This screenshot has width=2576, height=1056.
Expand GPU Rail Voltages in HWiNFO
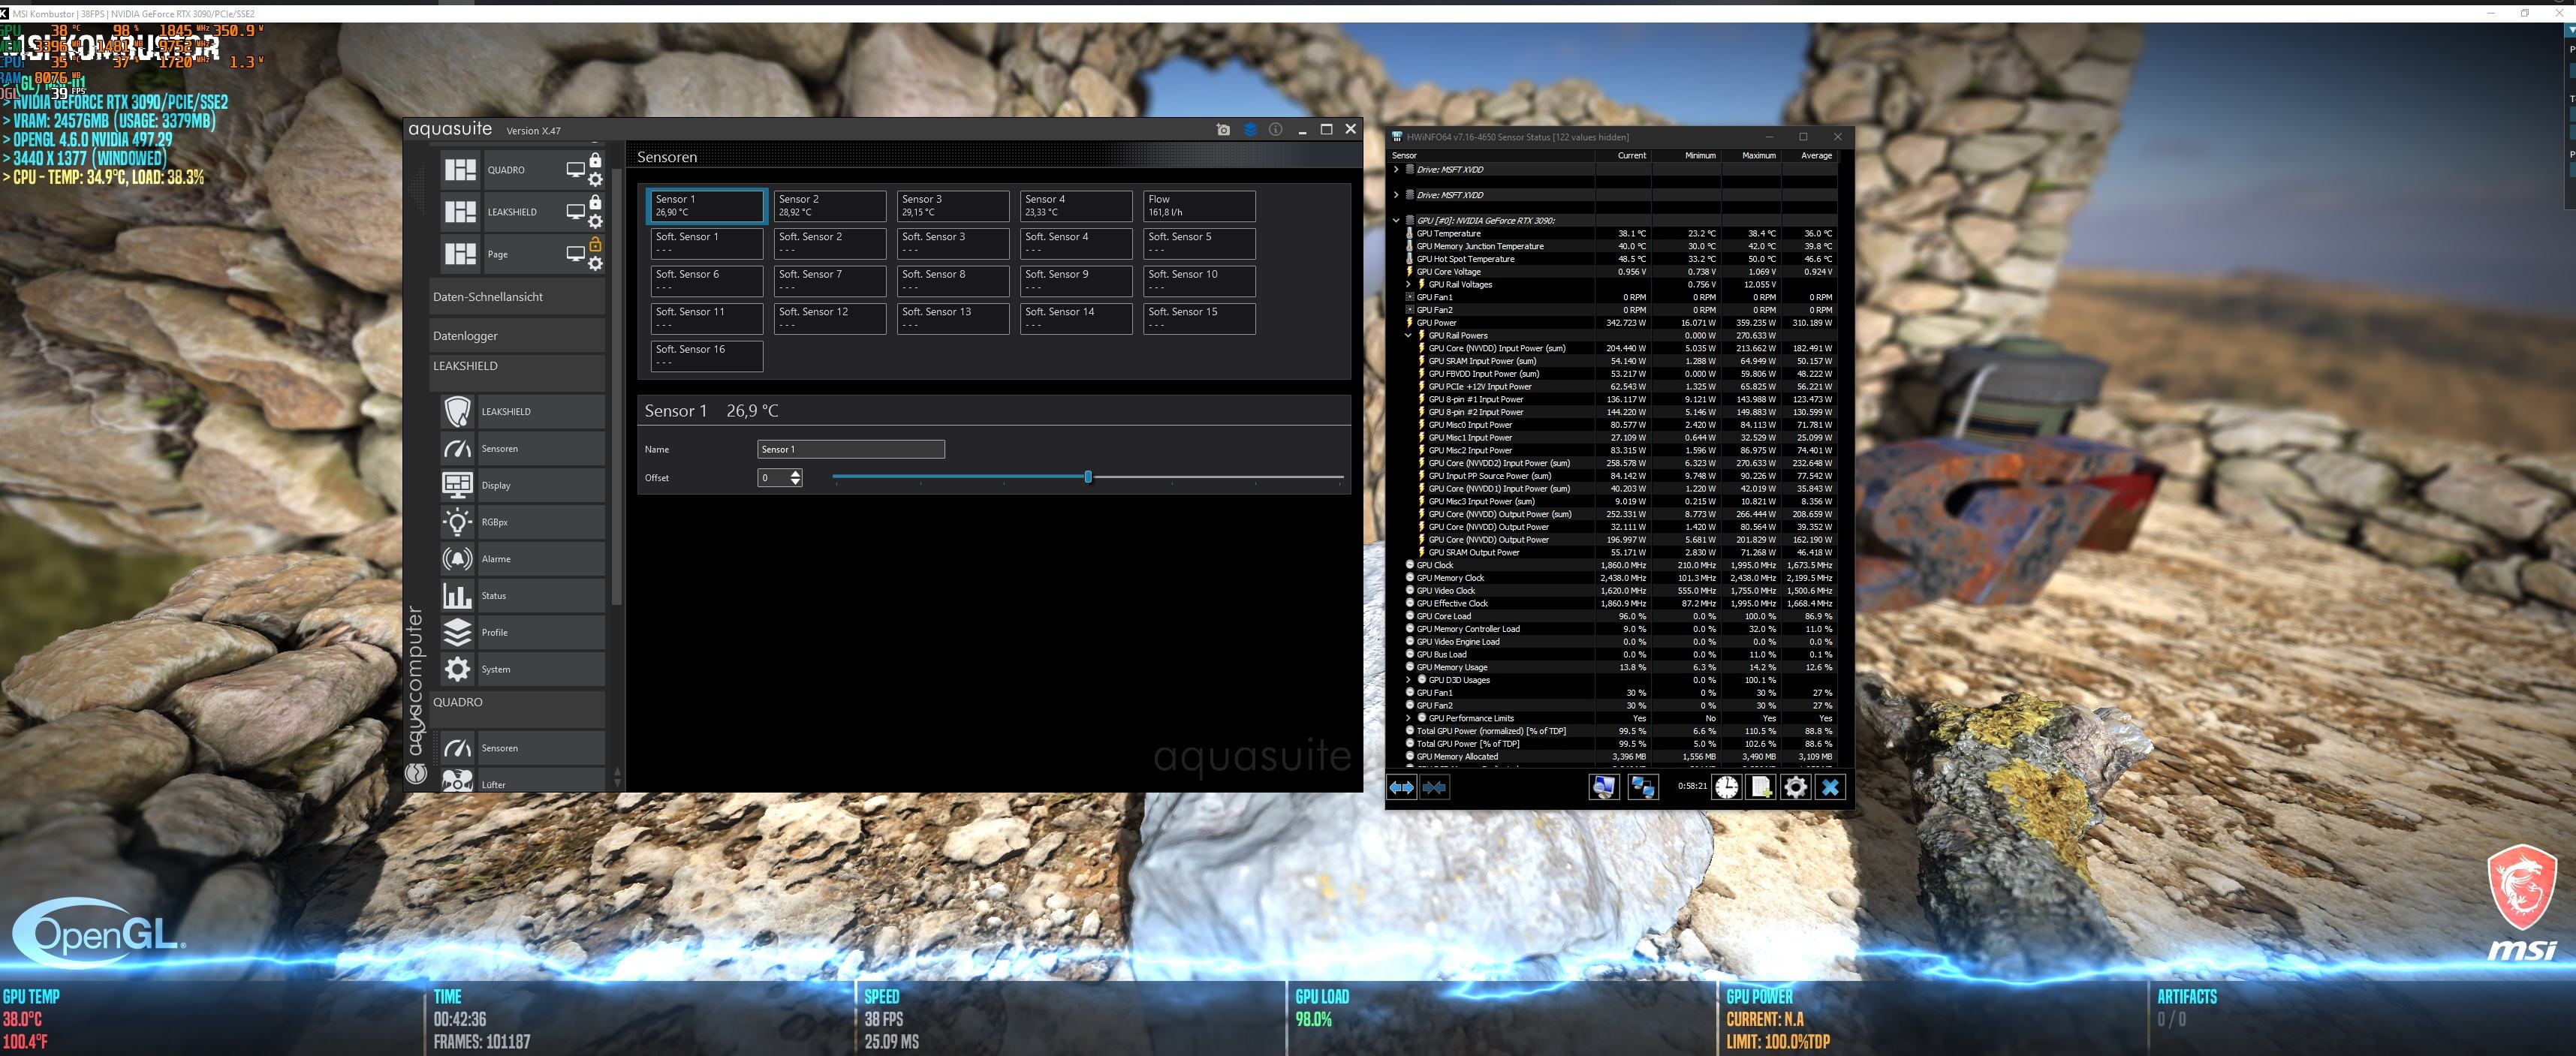[1408, 284]
